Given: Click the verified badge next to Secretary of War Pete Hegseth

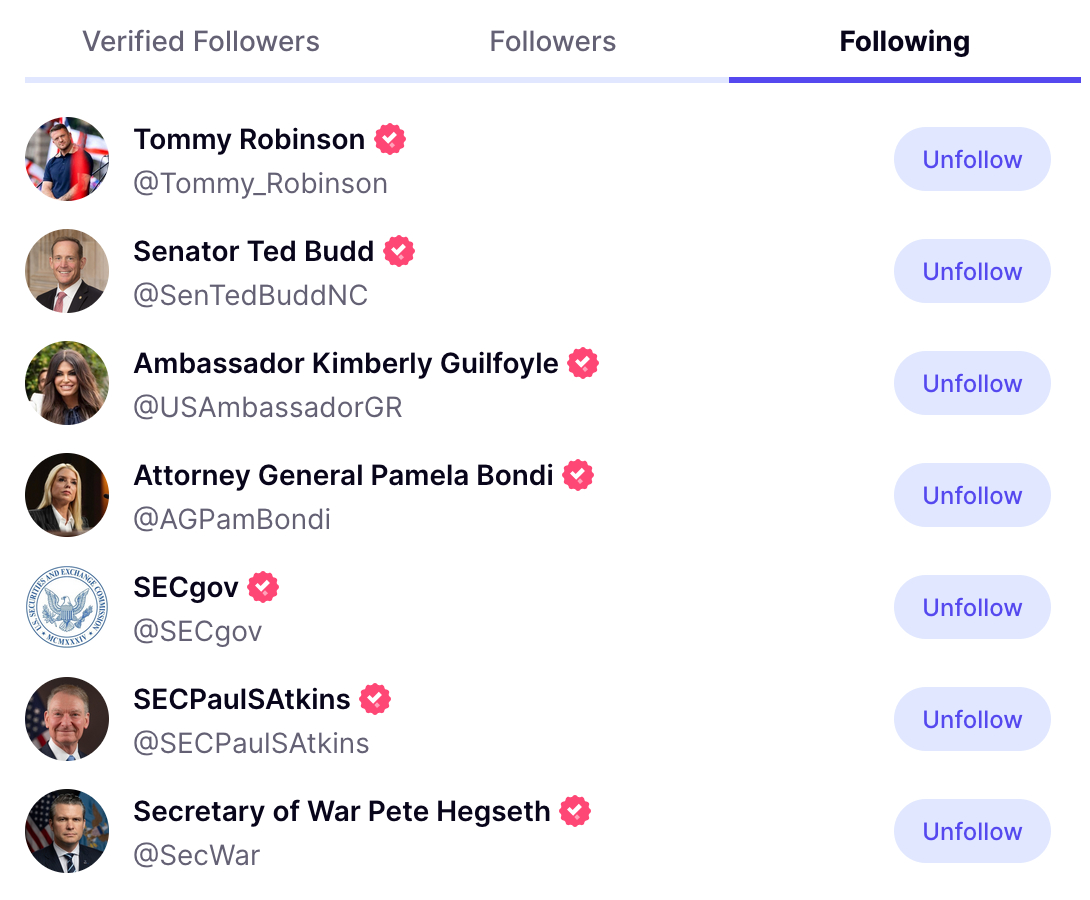Looking at the screenshot, I should point(575,811).
